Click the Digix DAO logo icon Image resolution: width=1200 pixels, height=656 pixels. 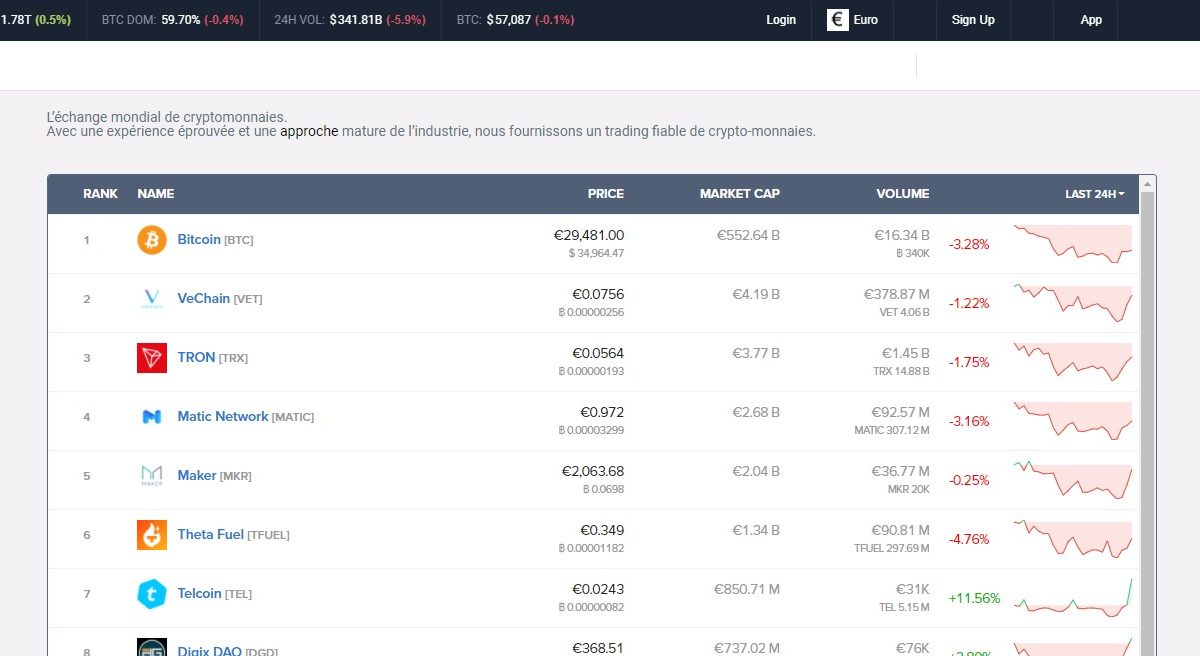152,647
